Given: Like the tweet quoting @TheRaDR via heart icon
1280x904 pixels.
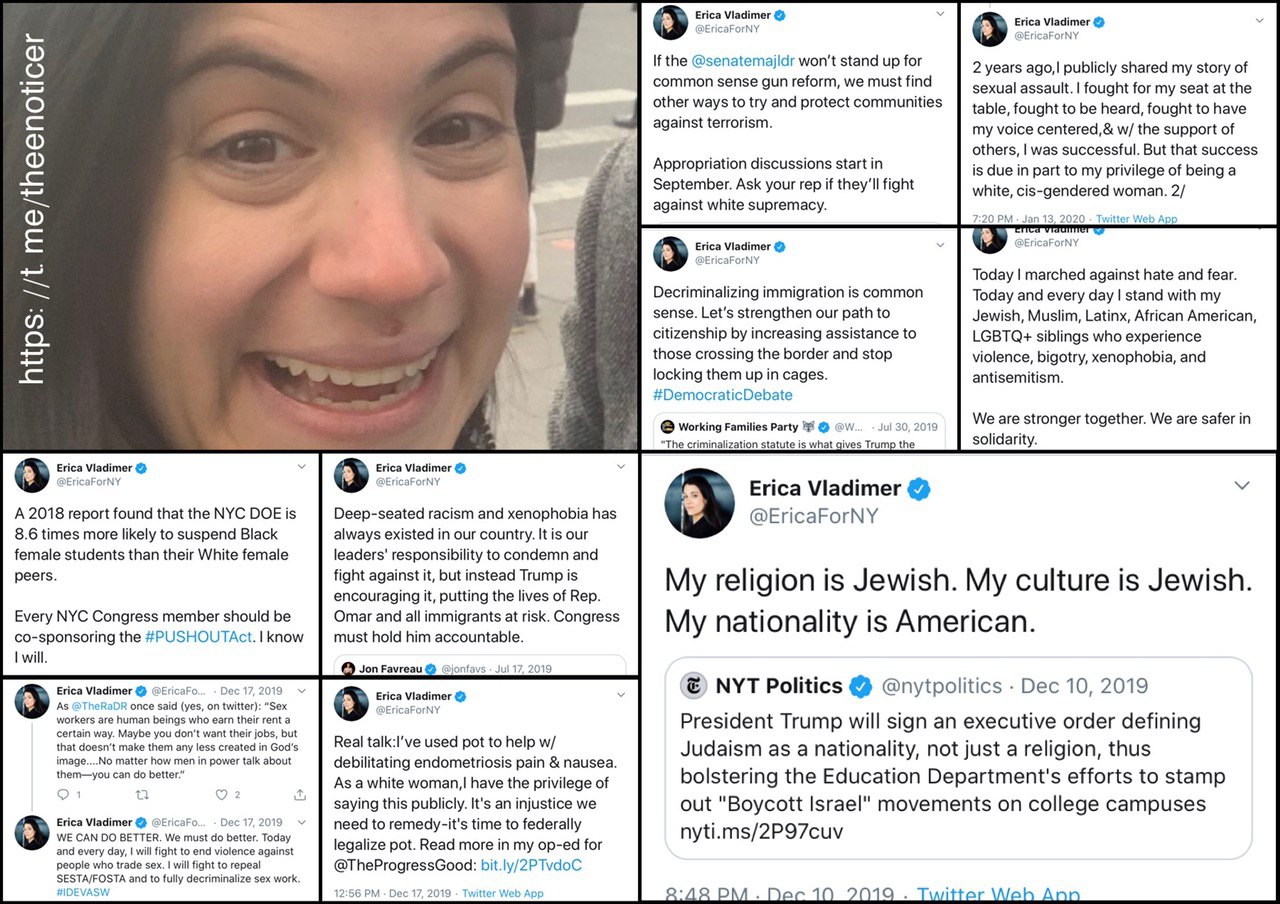Looking at the screenshot, I should pos(222,795).
